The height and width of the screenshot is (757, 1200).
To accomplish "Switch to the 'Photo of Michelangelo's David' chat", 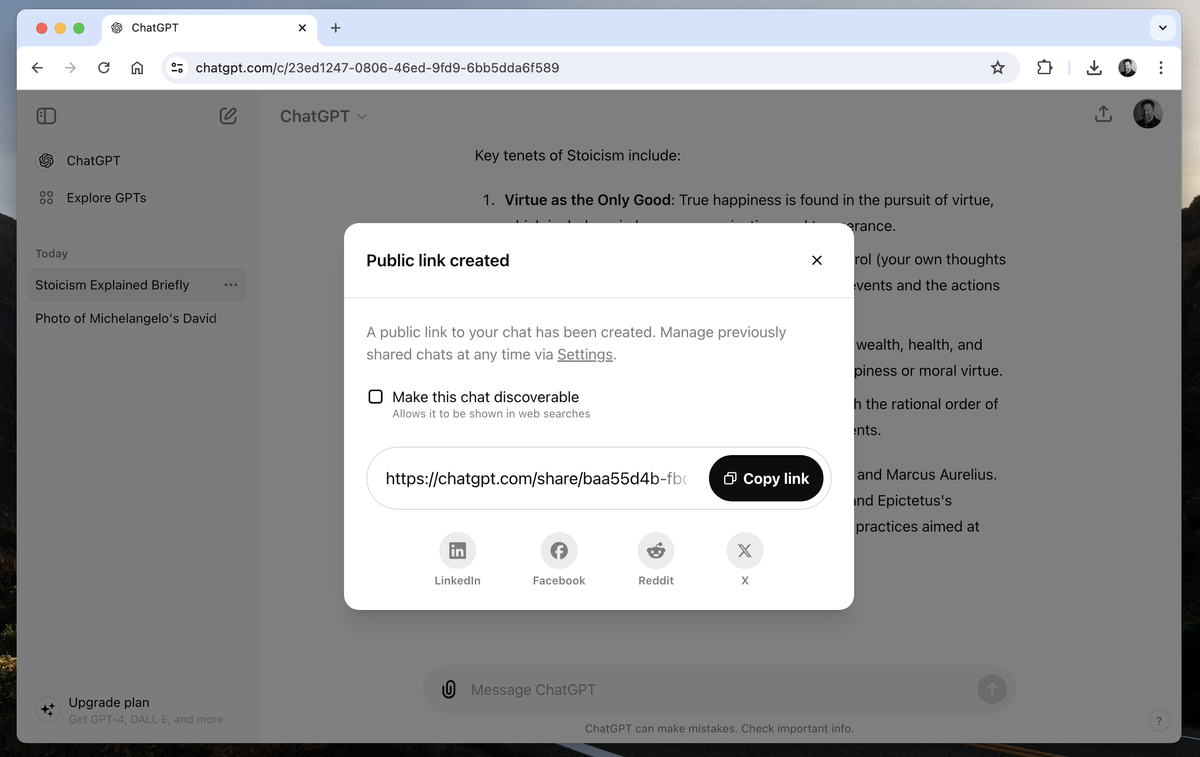I will [x=125, y=318].
